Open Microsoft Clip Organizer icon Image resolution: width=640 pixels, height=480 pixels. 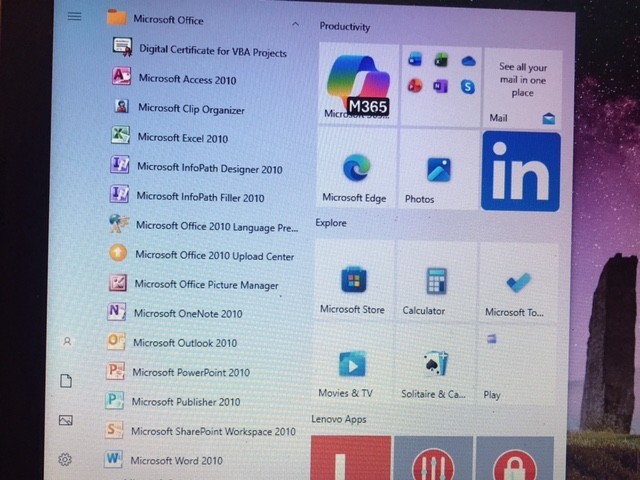coord(121,106)
